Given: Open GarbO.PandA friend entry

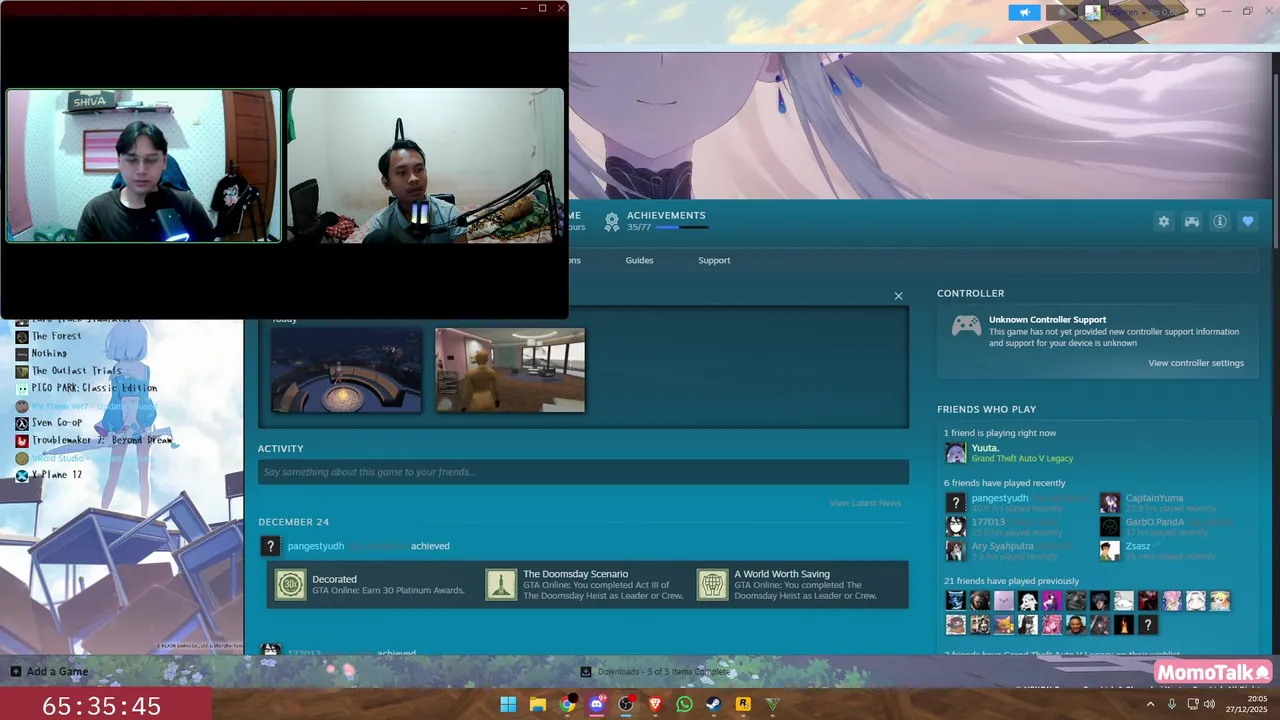Looking at the screenshot, I should pyautogui.click(x=1155, y=522).
